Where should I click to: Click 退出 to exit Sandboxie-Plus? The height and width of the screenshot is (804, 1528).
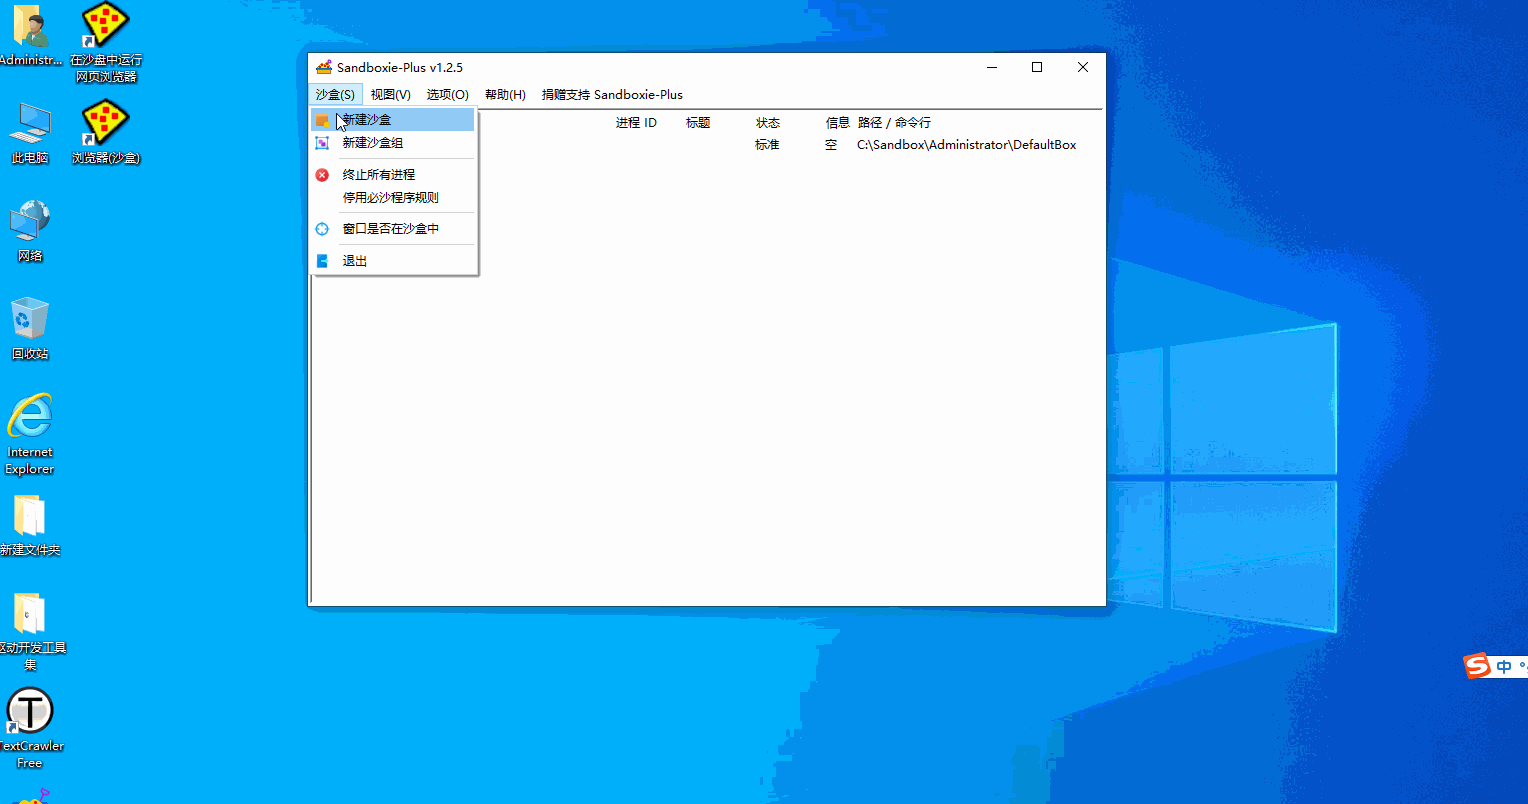tap(393, 261)
